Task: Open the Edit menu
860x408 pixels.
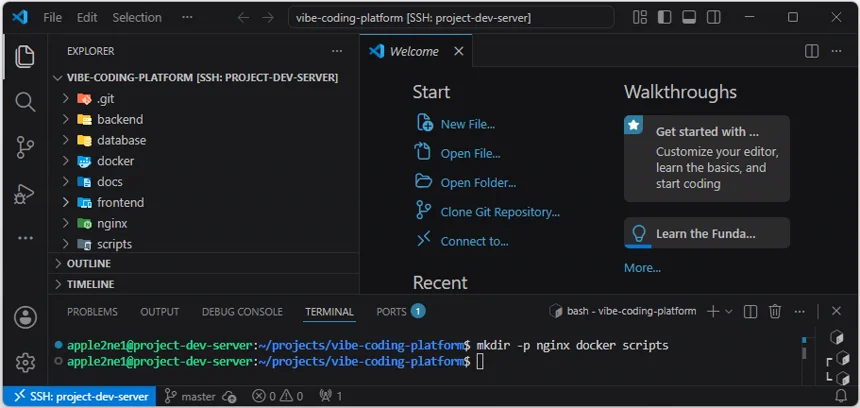Action: point(87,18)
